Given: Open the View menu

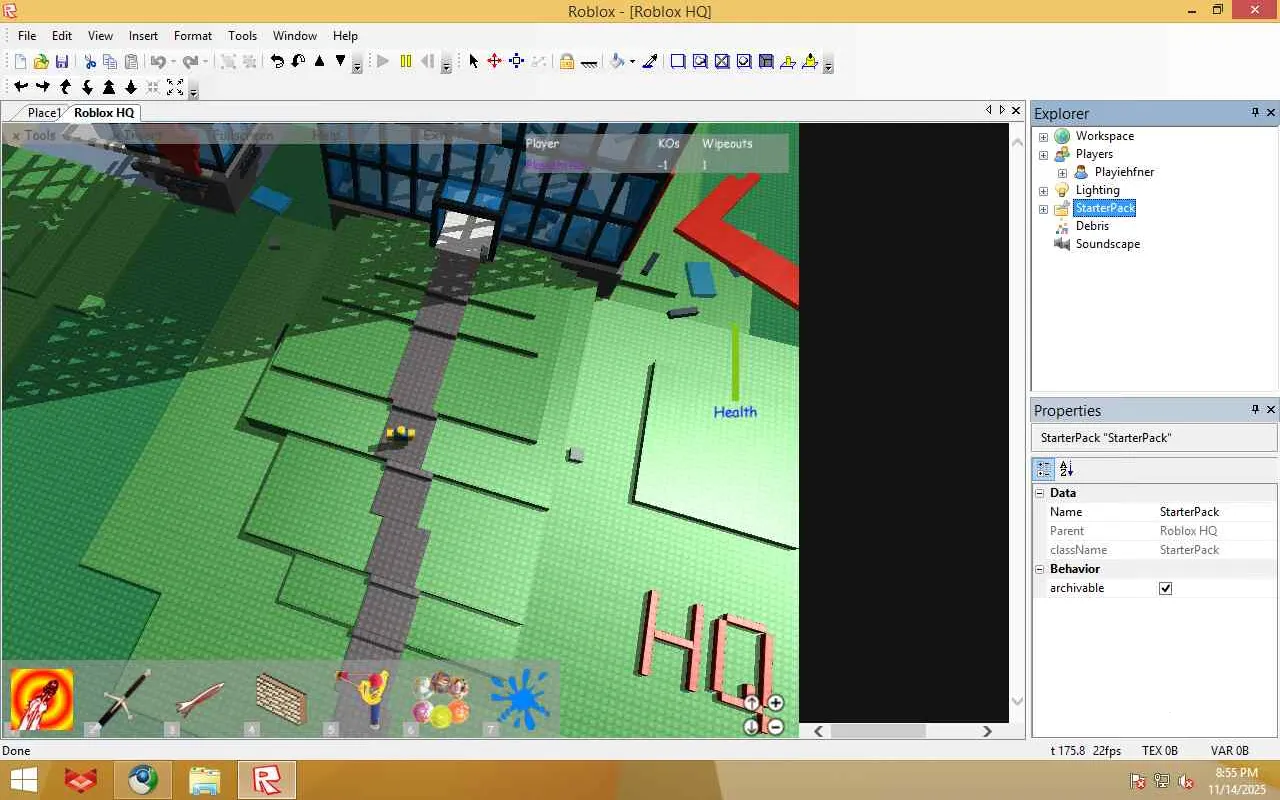Looking at the screenshot, I should [x=100, y=35].
